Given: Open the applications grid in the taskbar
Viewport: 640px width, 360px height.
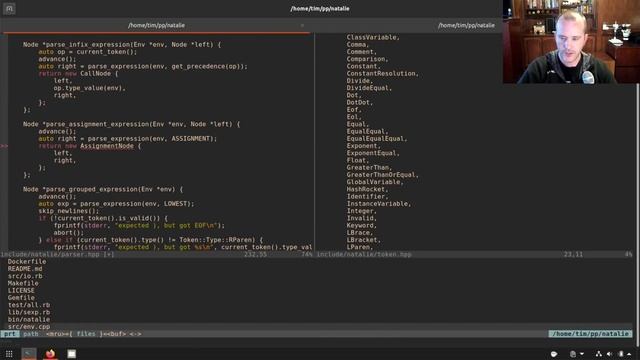Looking at the screenshot, I should point(9,354).
